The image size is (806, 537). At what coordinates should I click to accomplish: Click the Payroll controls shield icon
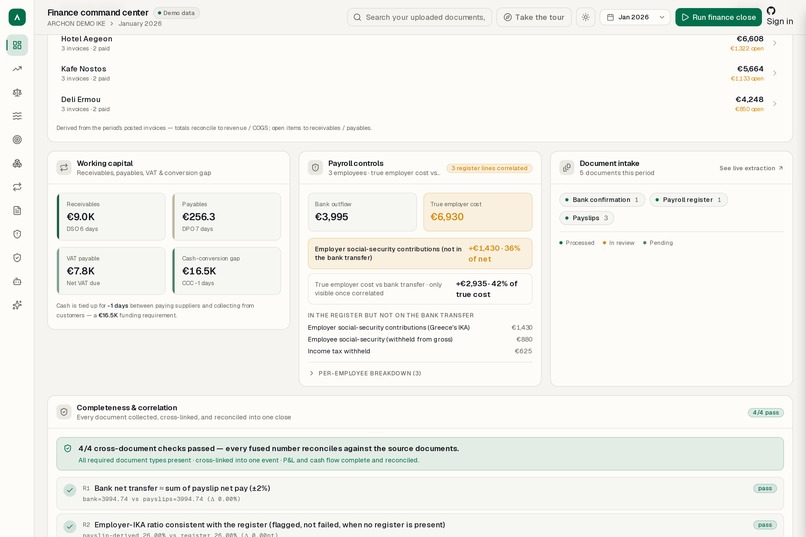(316, 168)
